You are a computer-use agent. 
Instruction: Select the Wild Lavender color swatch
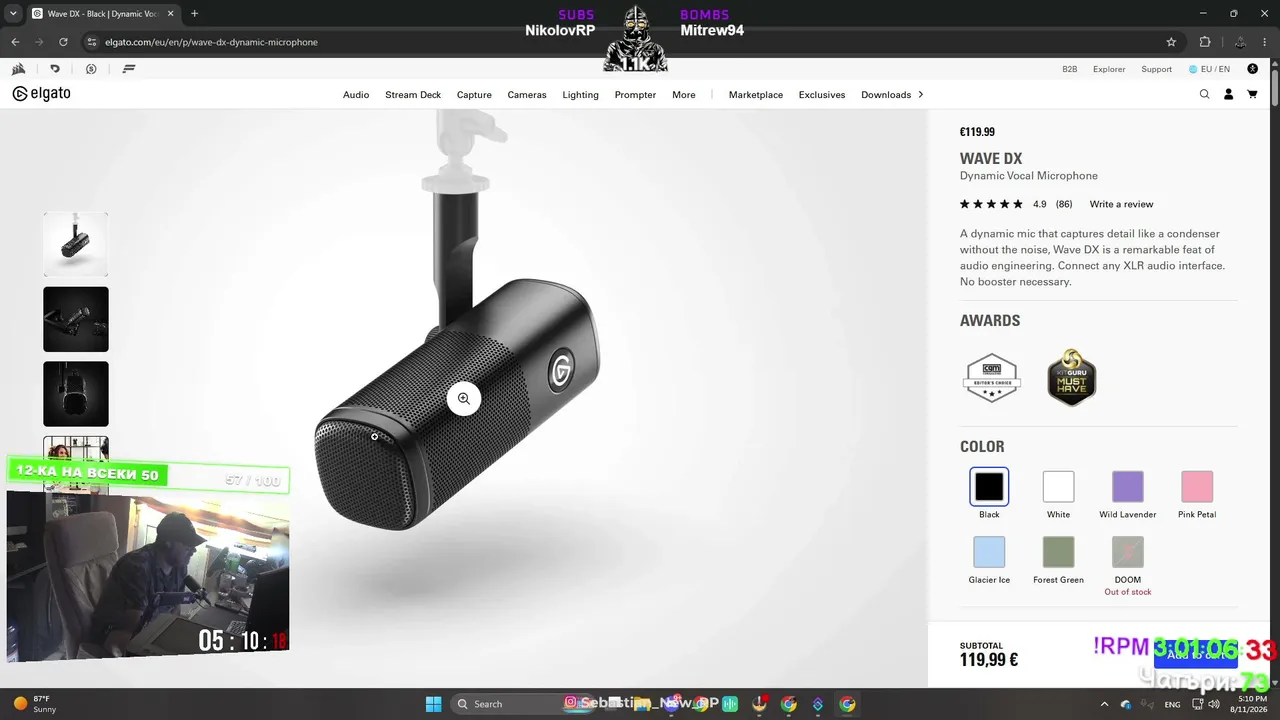[1128, 487]
